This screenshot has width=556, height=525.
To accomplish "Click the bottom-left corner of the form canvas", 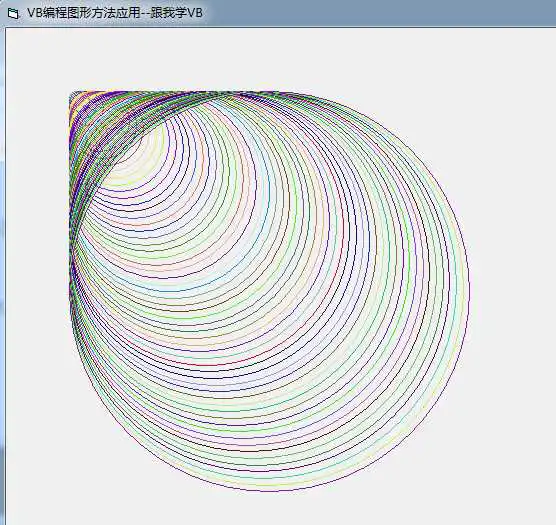I will [9, 521].
